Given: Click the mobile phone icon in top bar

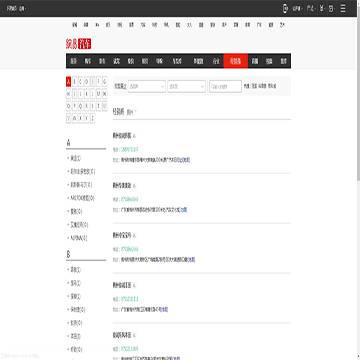Looking at the screenshot, I should [285, 9].
